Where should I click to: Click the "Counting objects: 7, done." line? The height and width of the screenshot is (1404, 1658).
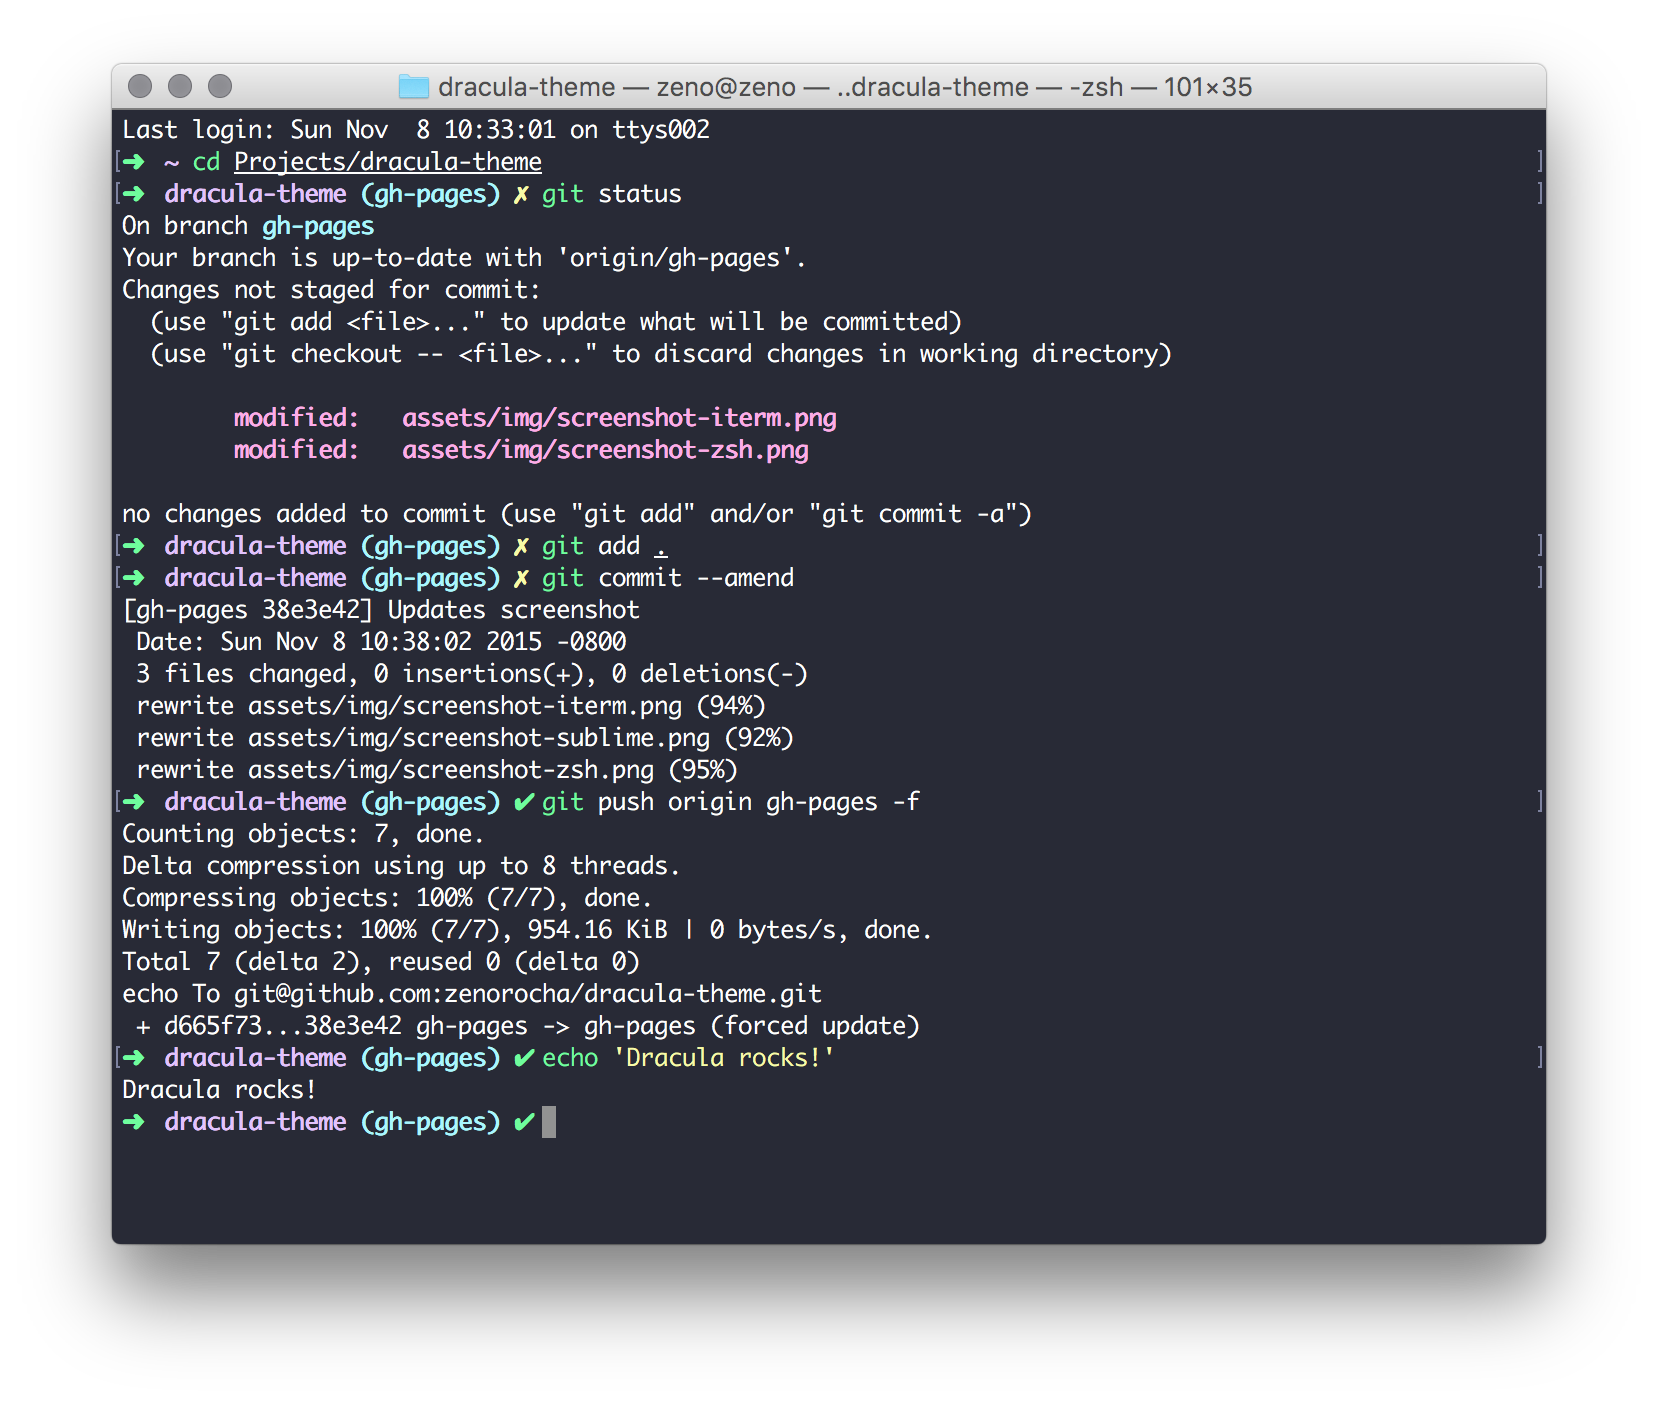303,834
